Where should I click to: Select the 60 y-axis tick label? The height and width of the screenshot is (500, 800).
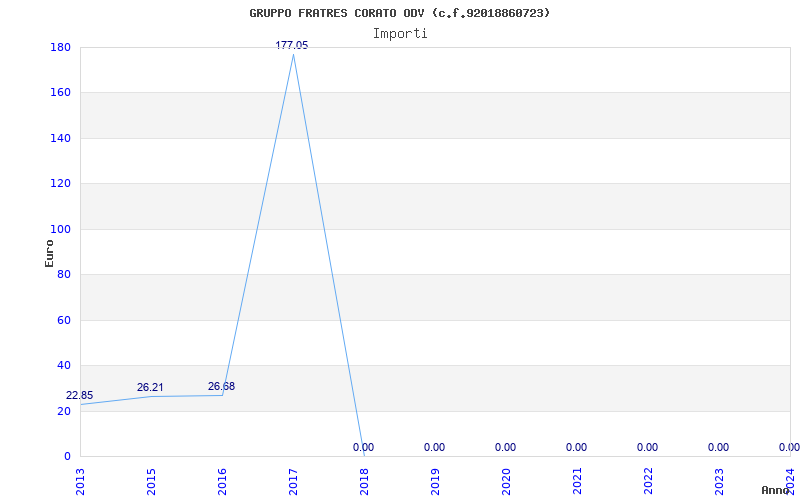pos(64,320)
